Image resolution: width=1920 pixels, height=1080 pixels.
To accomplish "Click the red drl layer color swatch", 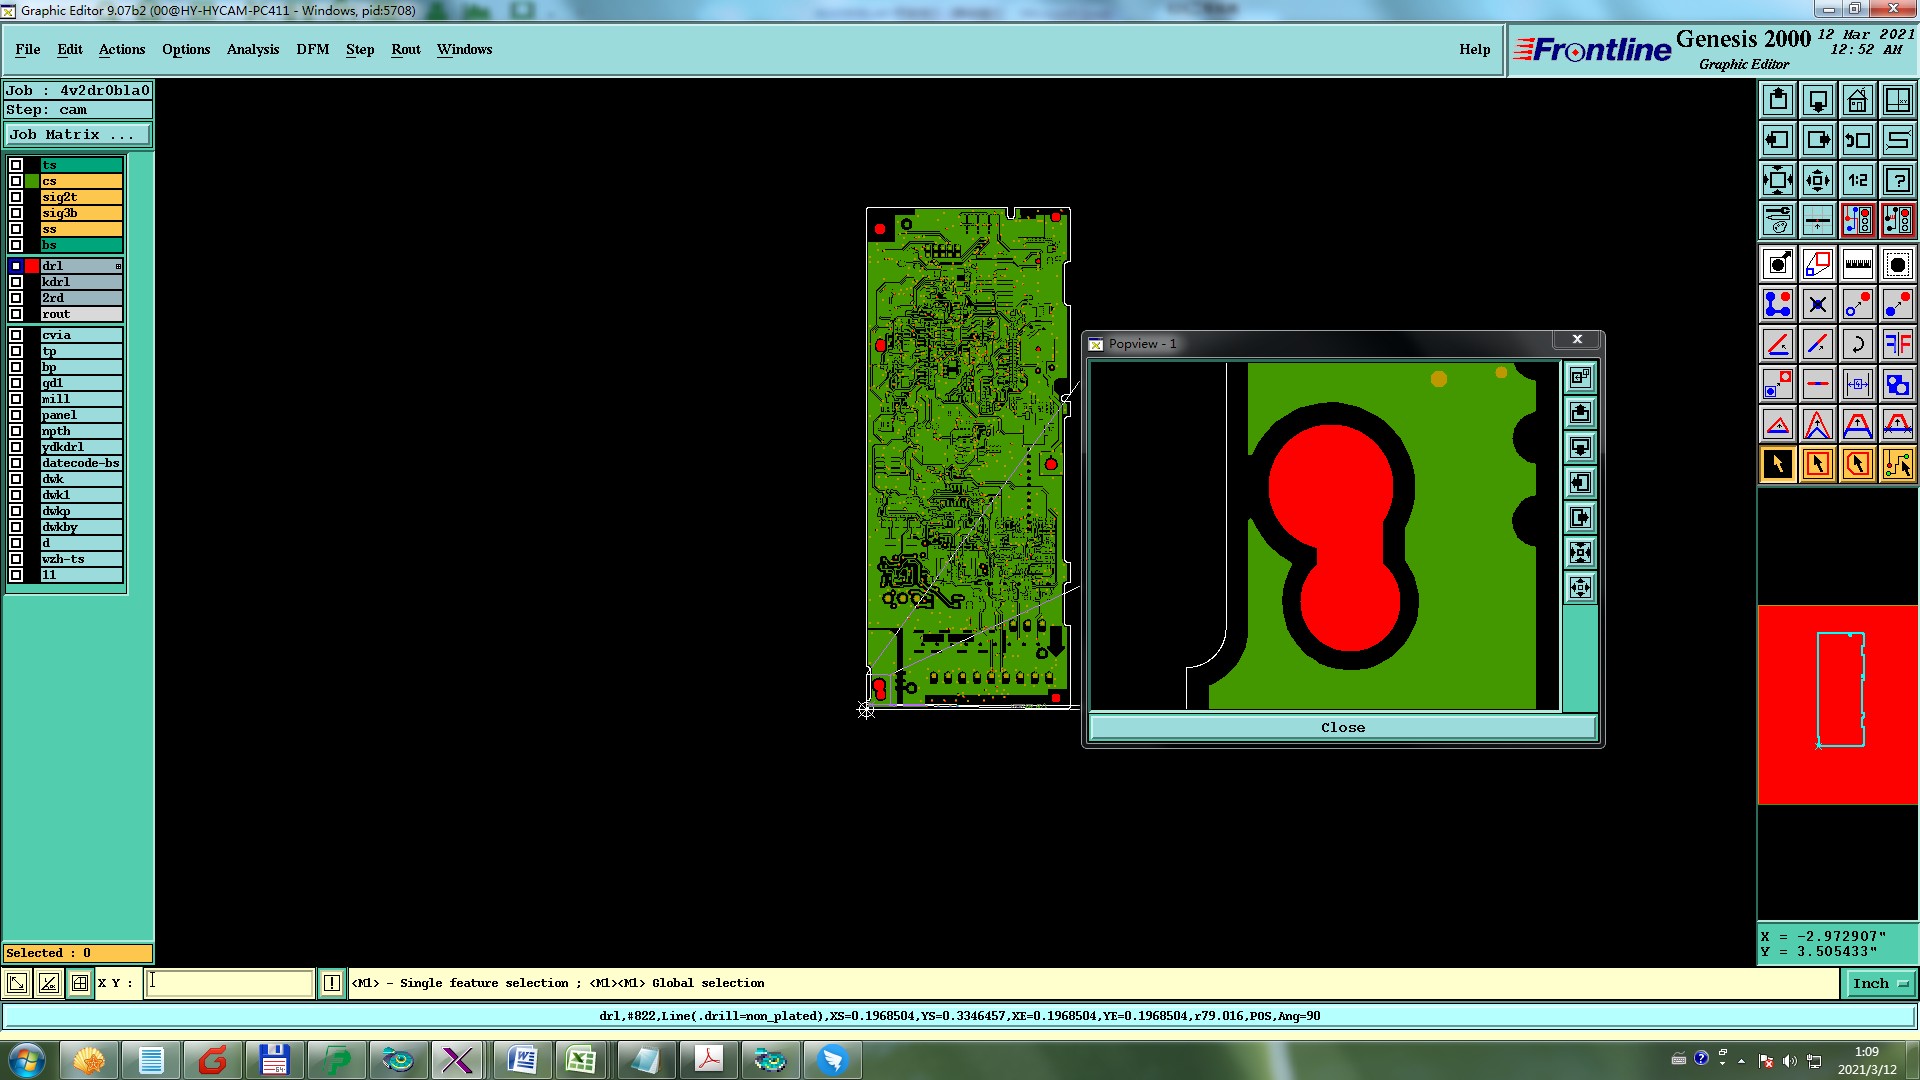I will click(x=32, y=266).
